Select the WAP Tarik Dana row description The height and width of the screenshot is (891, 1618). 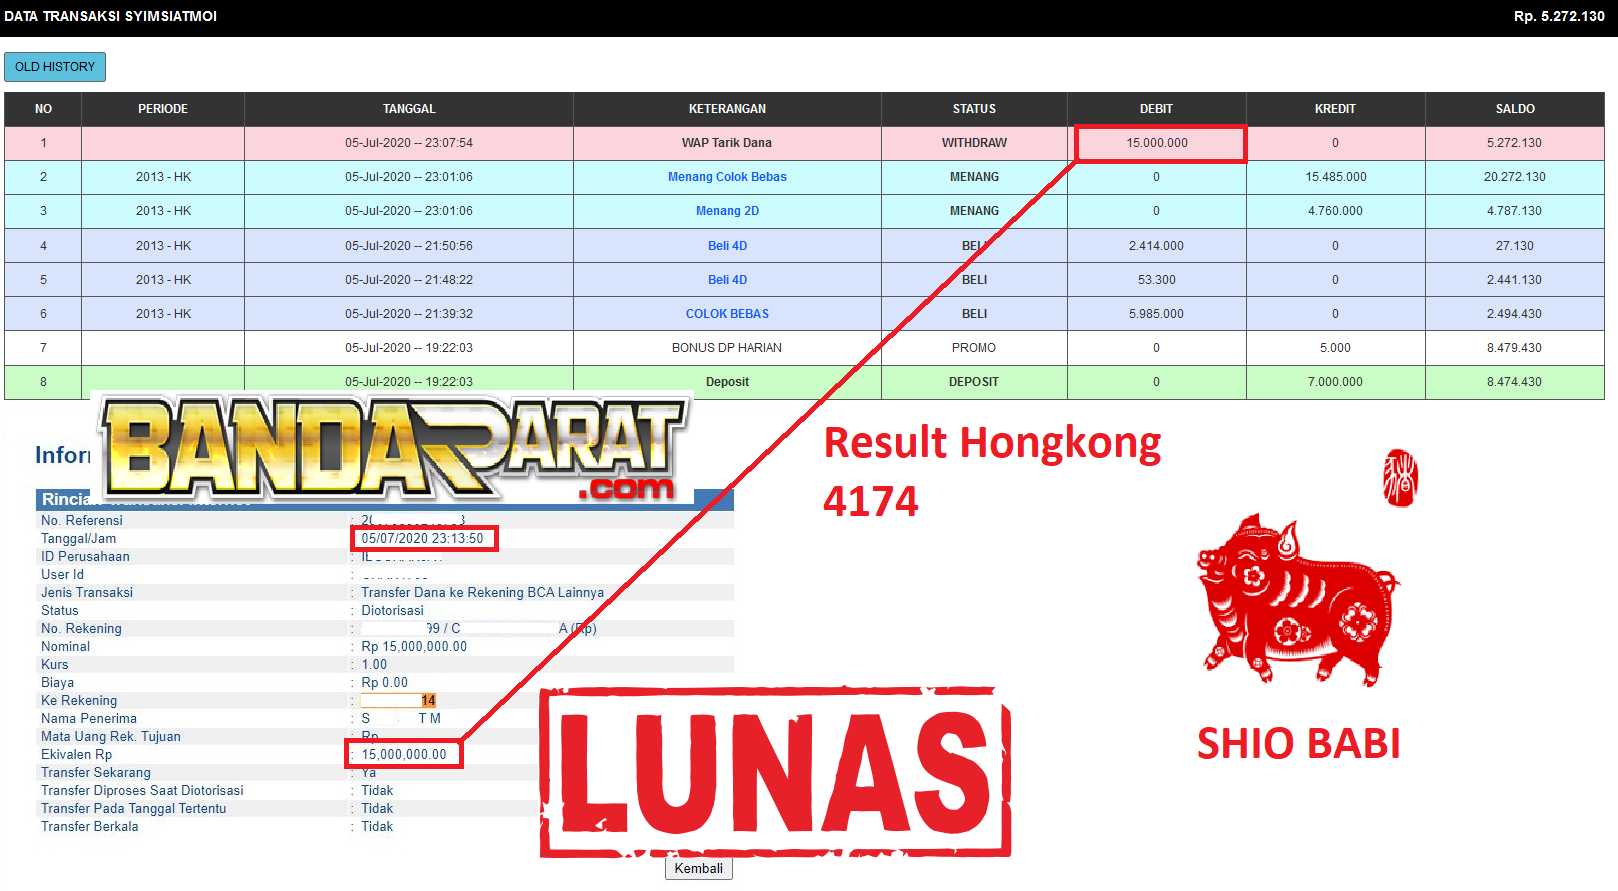(727, 143)
